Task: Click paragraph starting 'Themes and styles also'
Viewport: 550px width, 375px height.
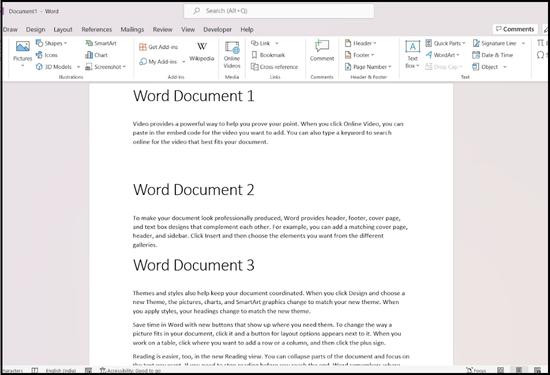Action: (269, 302)
